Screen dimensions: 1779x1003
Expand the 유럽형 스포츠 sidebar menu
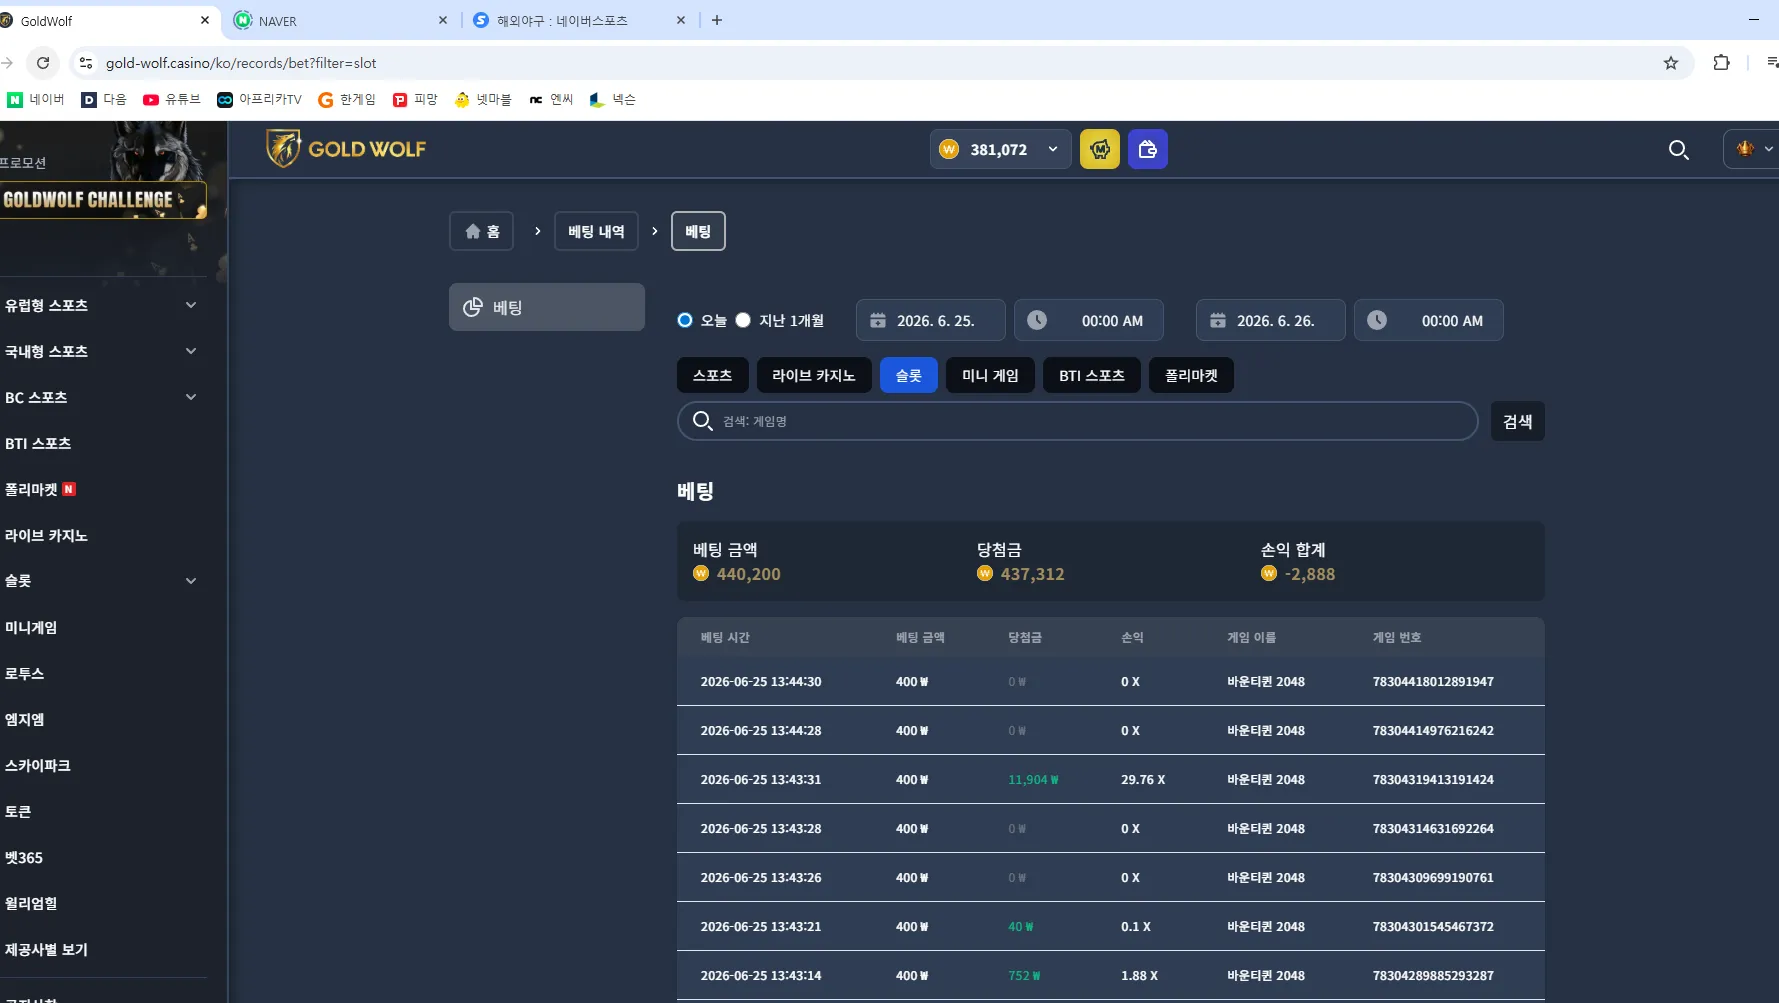point(101,305)
